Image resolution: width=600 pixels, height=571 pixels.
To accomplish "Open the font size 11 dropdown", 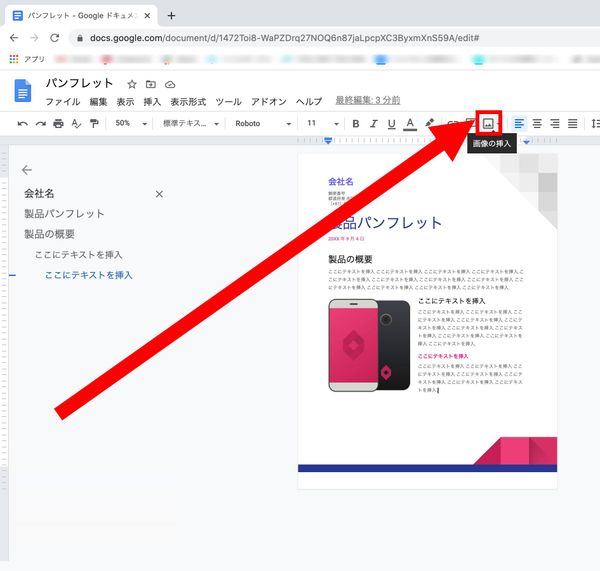I will (323, 124).
